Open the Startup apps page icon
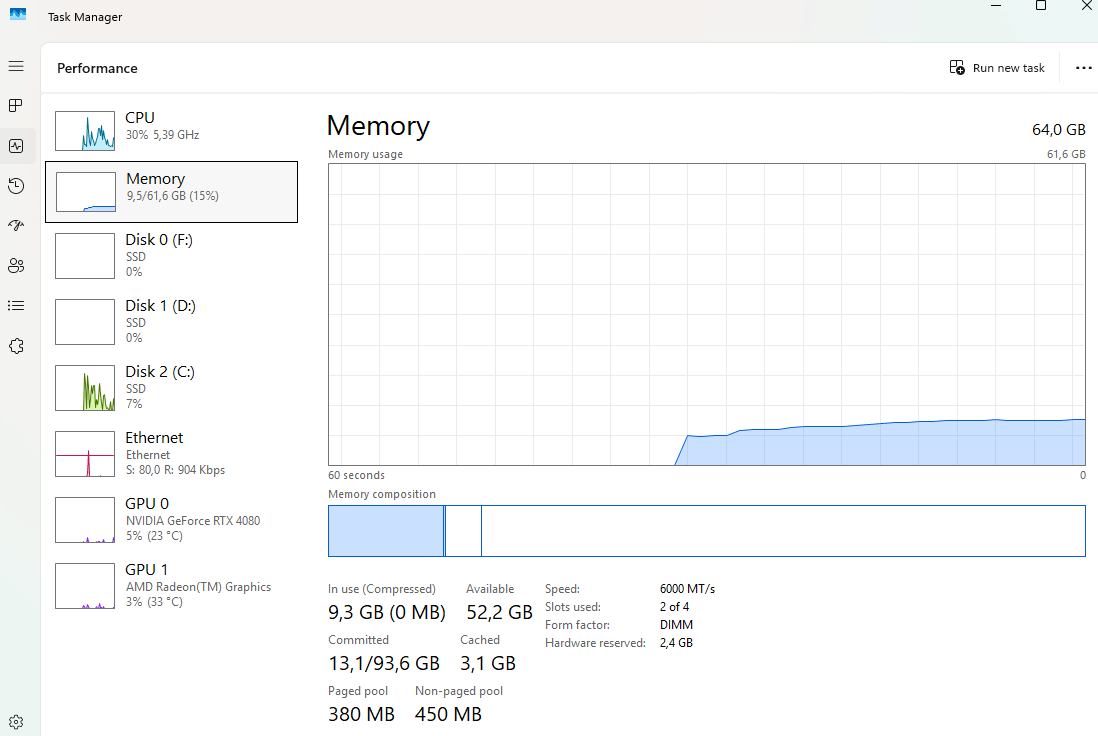Image resolution: width=1098 pixels, height=736 pixels. (x=16, y=226)
